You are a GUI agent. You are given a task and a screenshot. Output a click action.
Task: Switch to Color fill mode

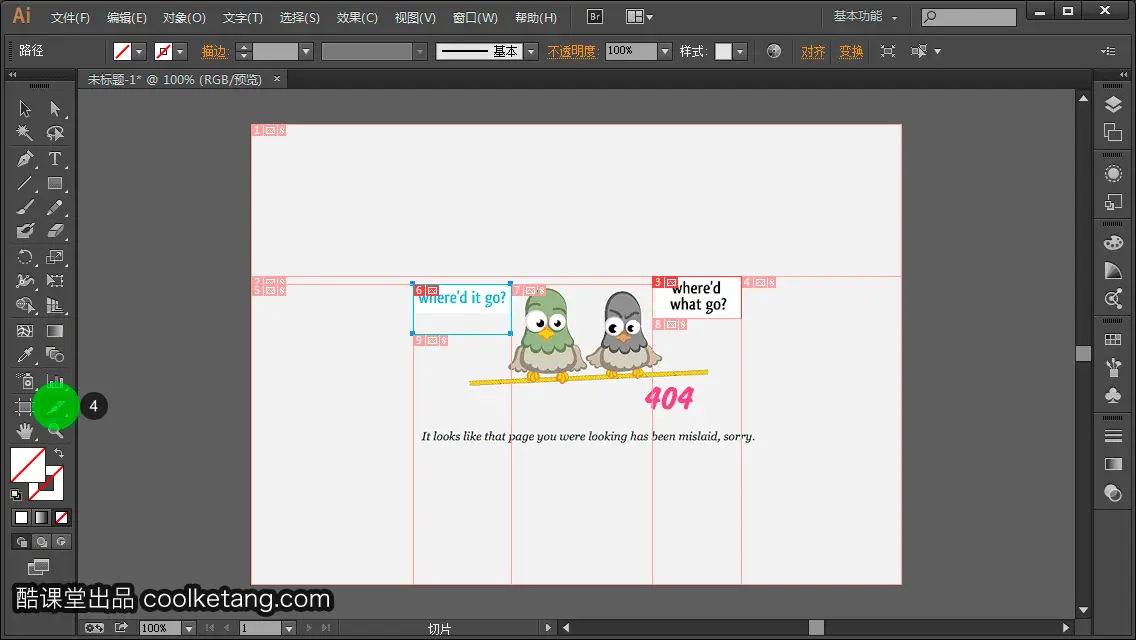(22, 518)
